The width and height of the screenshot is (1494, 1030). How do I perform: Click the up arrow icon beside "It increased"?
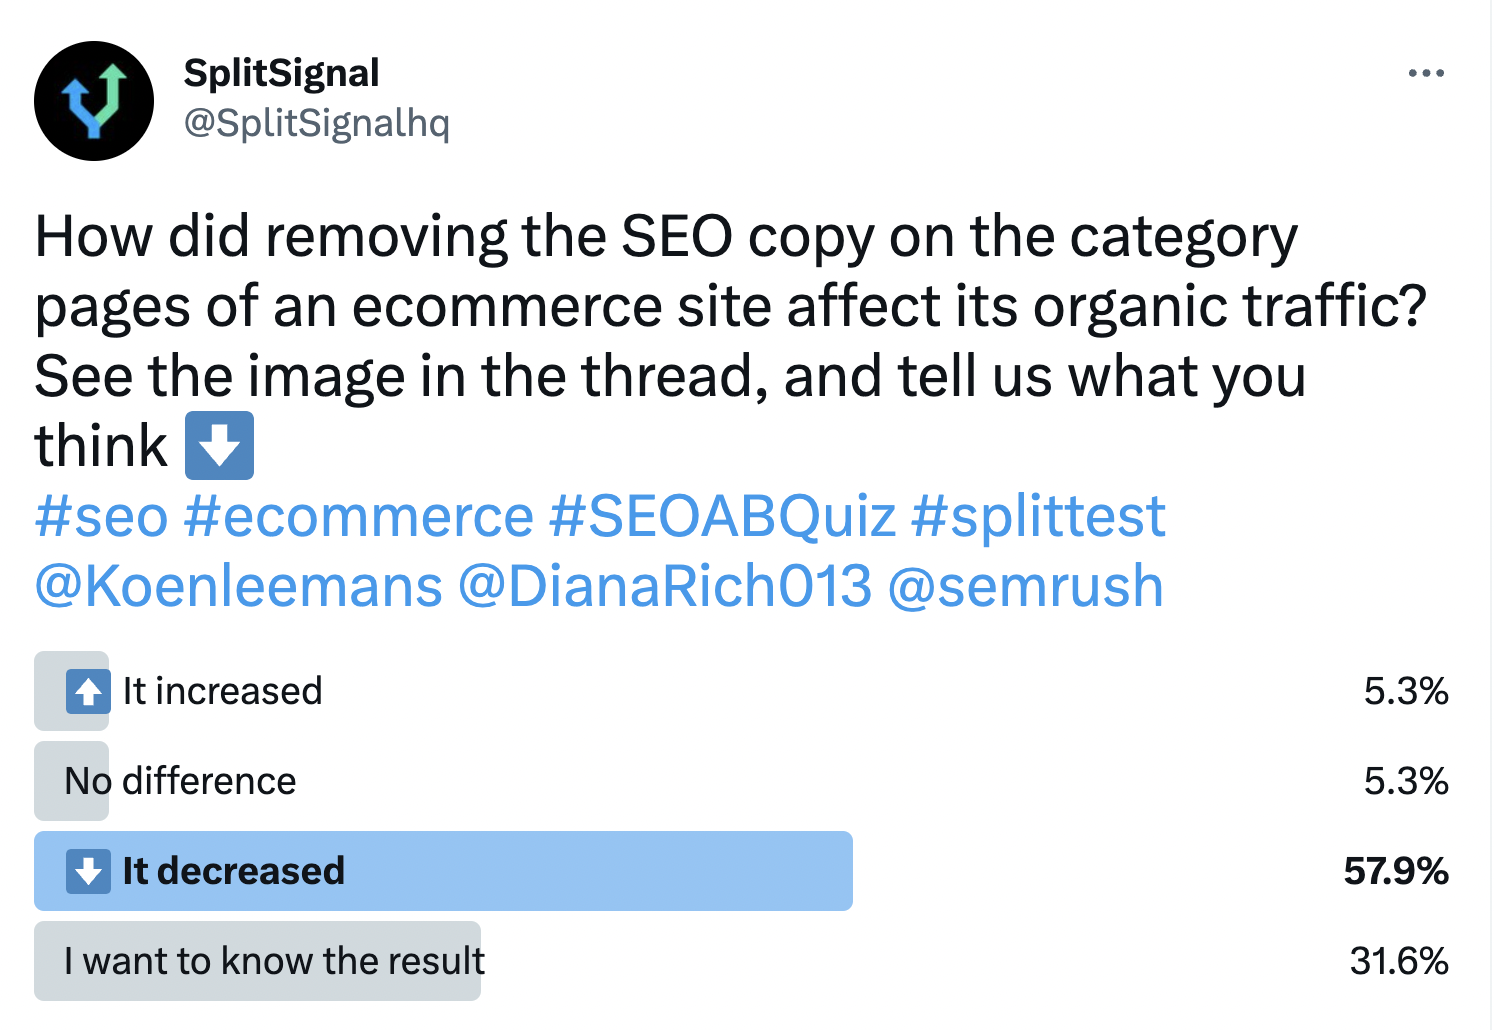[88, 691]
